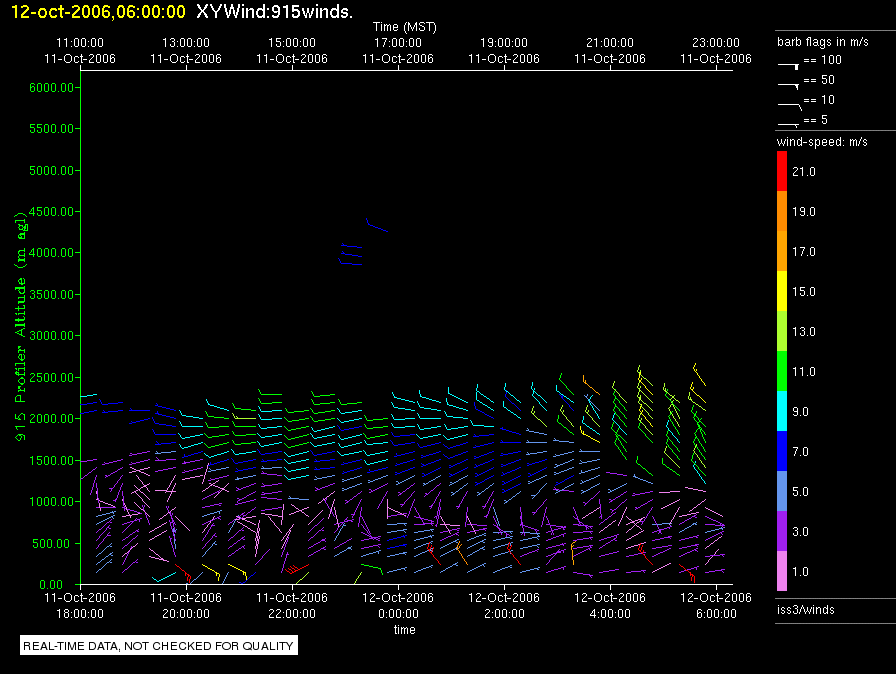Select the red 21.0 wind-speed color segment
This screenshot has height=674, width=896.
(782, 172)
